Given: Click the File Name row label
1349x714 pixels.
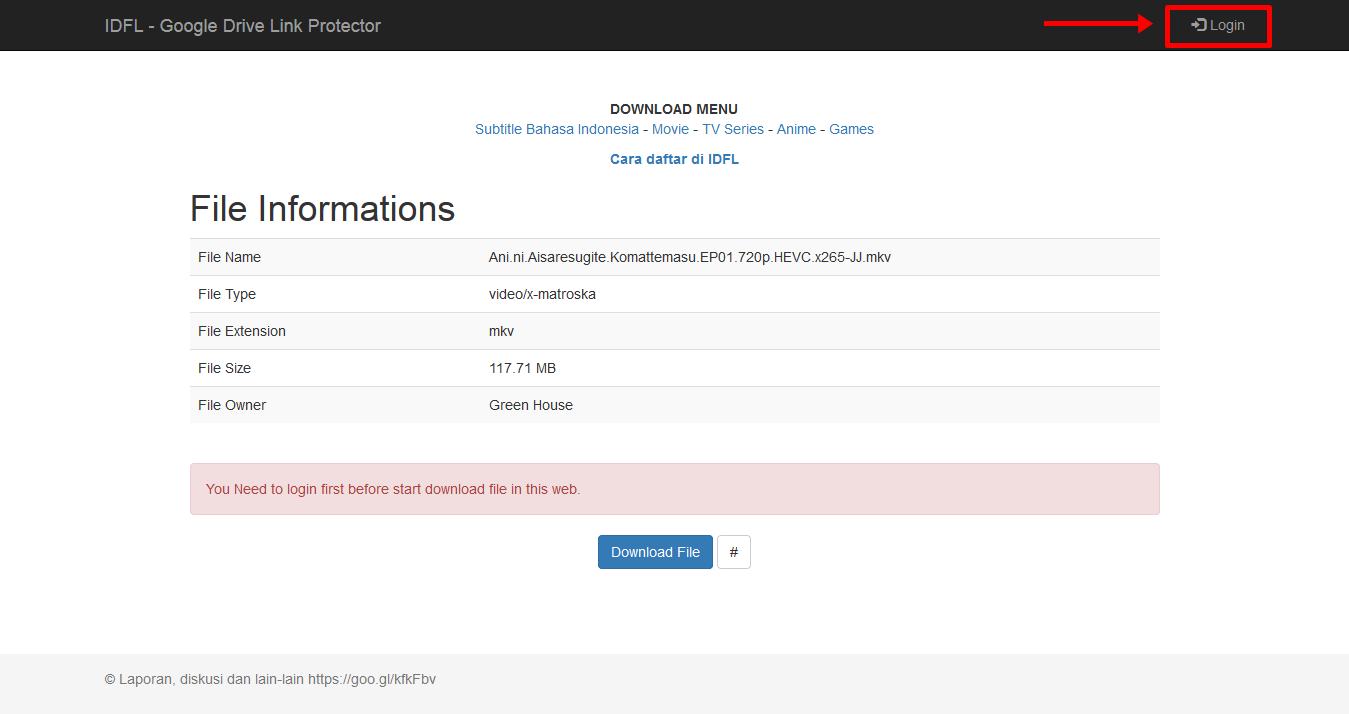Looking at the screenshot, I should [x=229, y=257].
